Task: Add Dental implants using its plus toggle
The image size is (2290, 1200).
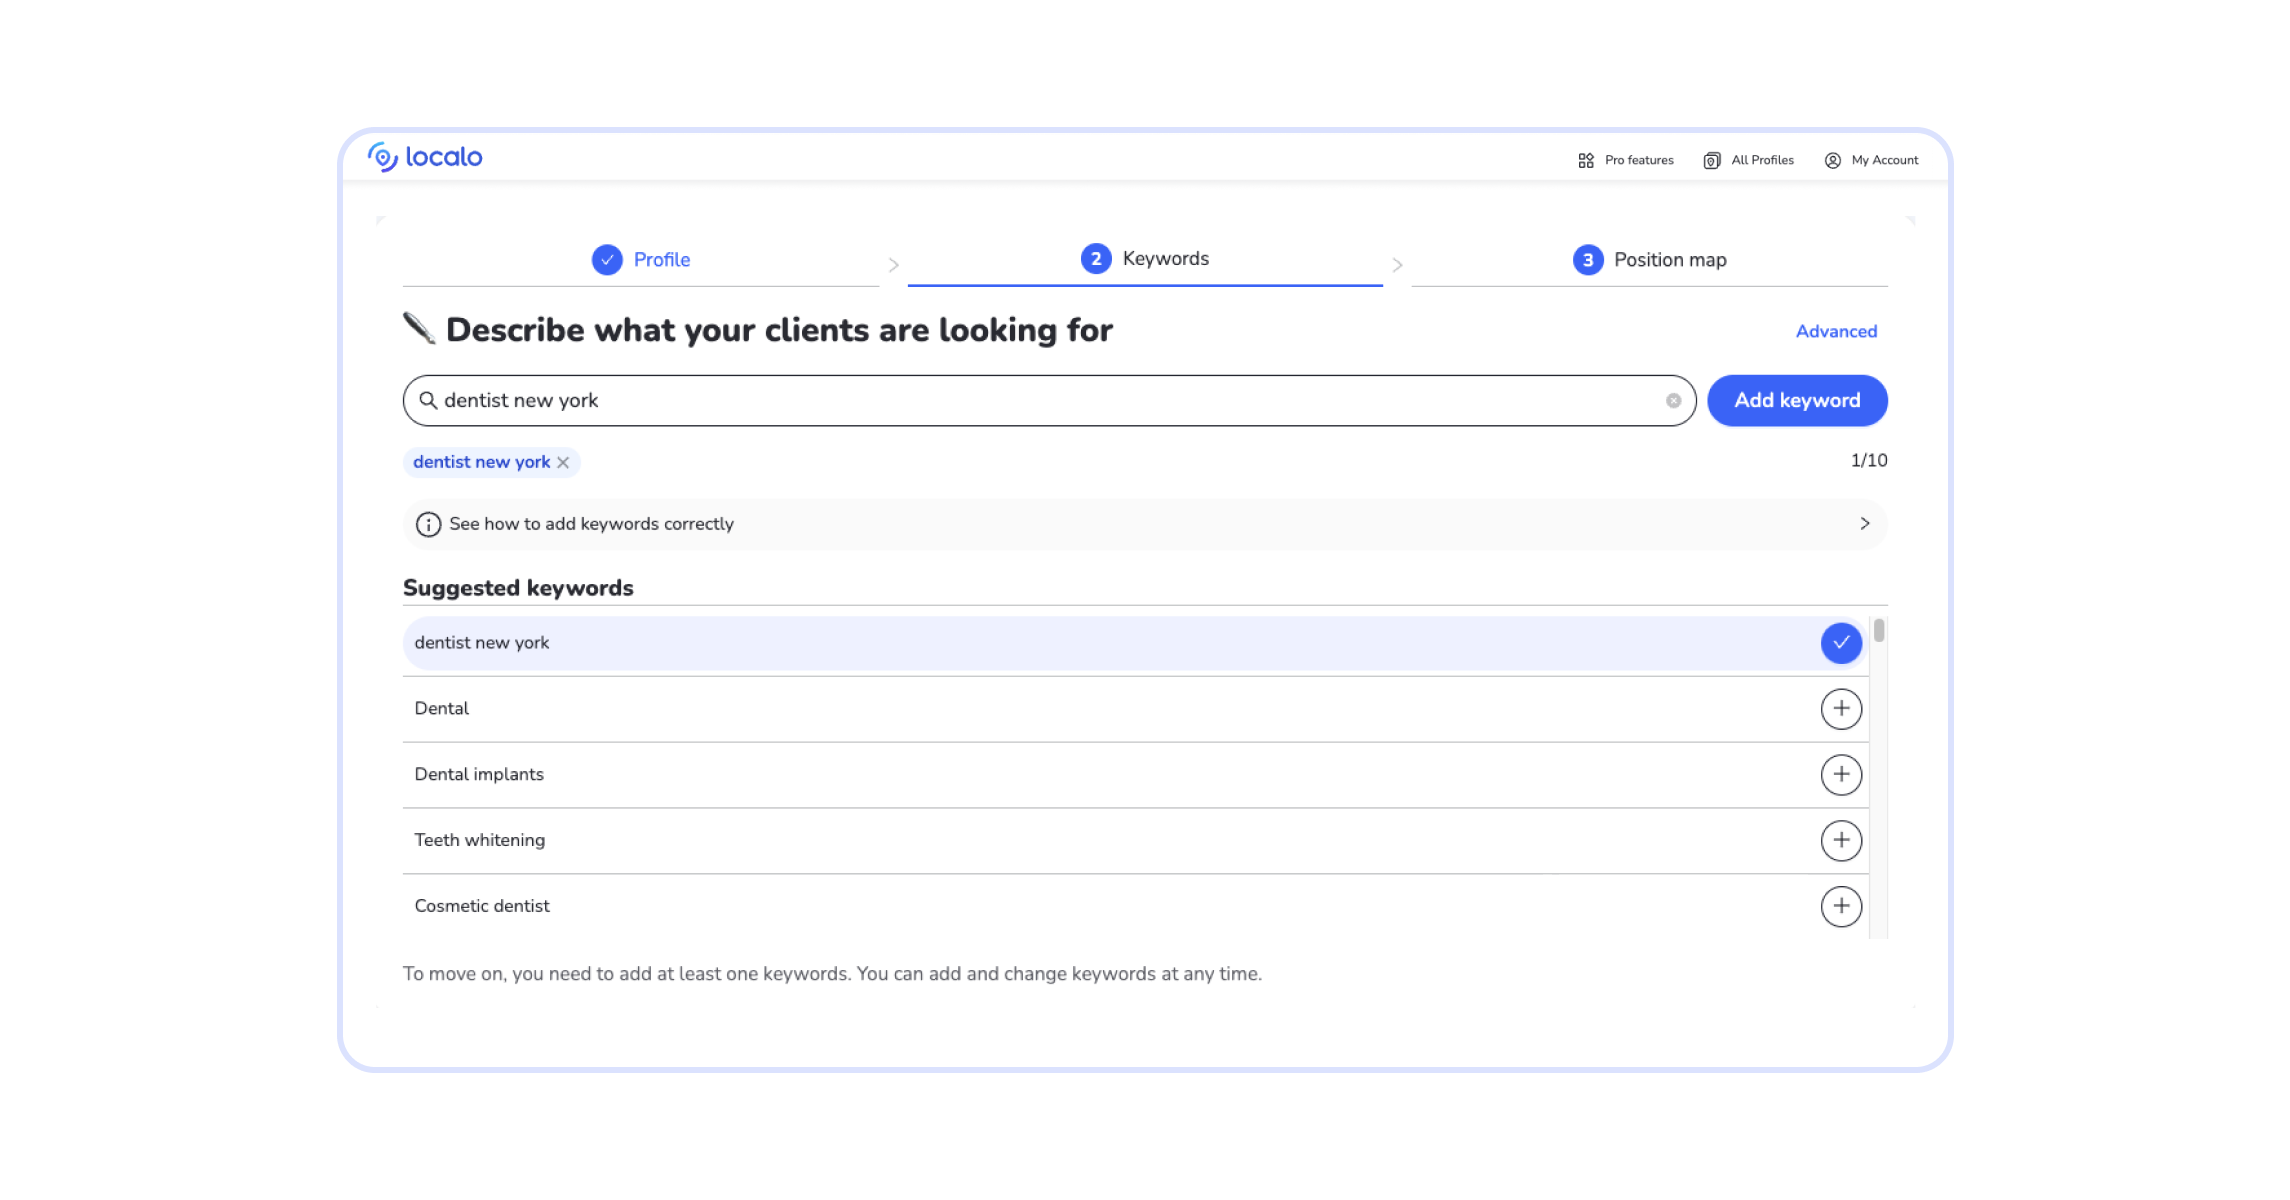Action: click(1841, 774)
